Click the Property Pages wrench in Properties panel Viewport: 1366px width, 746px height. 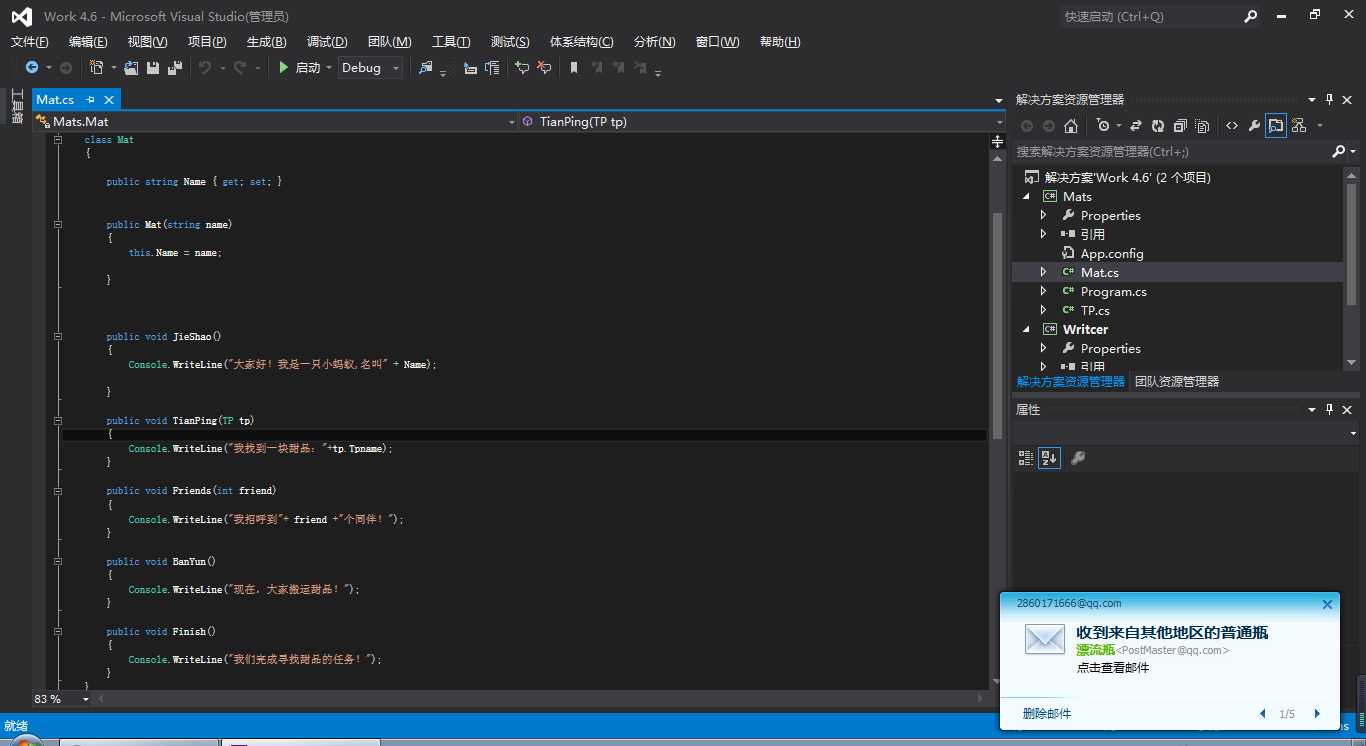(x=1078, y=458)
